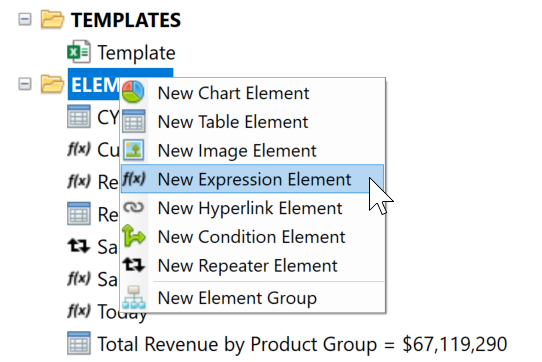Click the TEMPLATES folder label

click(x=126, y=20)
